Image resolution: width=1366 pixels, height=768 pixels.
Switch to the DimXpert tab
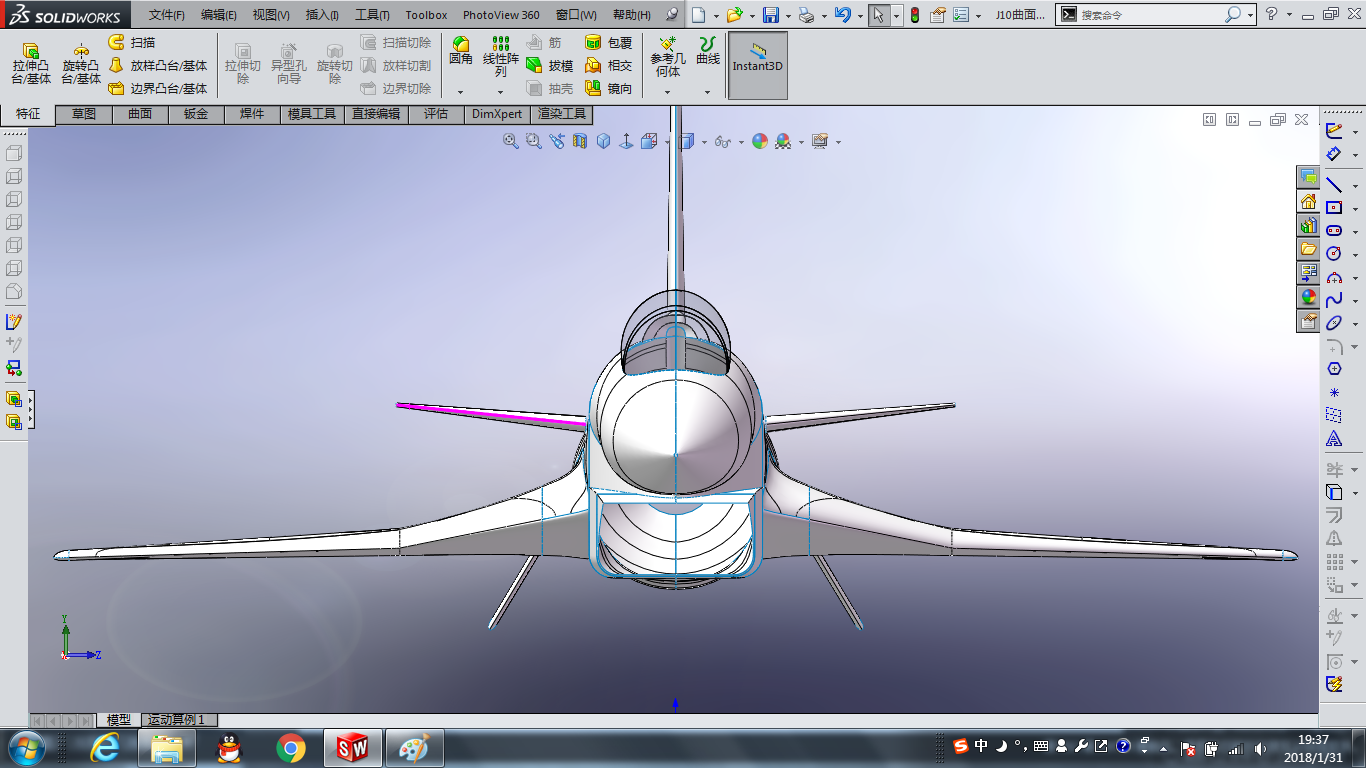497,114
